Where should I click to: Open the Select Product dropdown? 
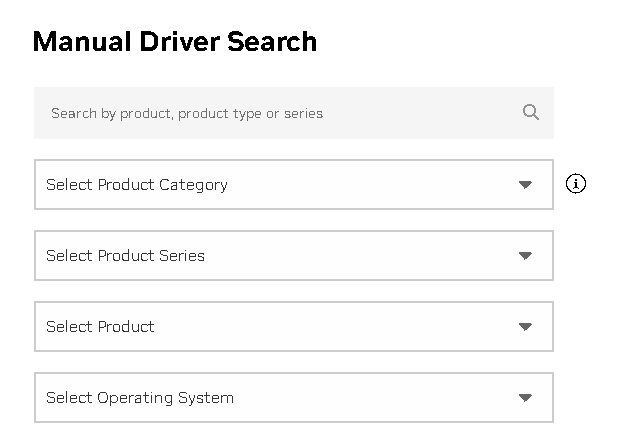tap(293, 327)
